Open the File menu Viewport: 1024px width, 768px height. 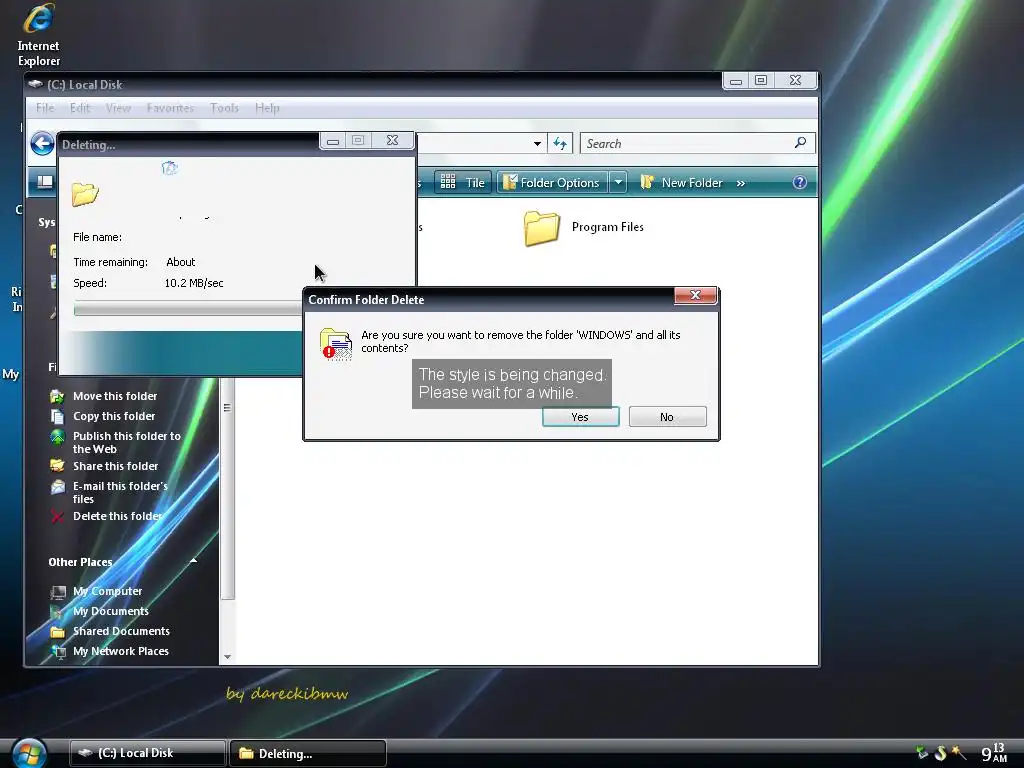coord(45,108)
